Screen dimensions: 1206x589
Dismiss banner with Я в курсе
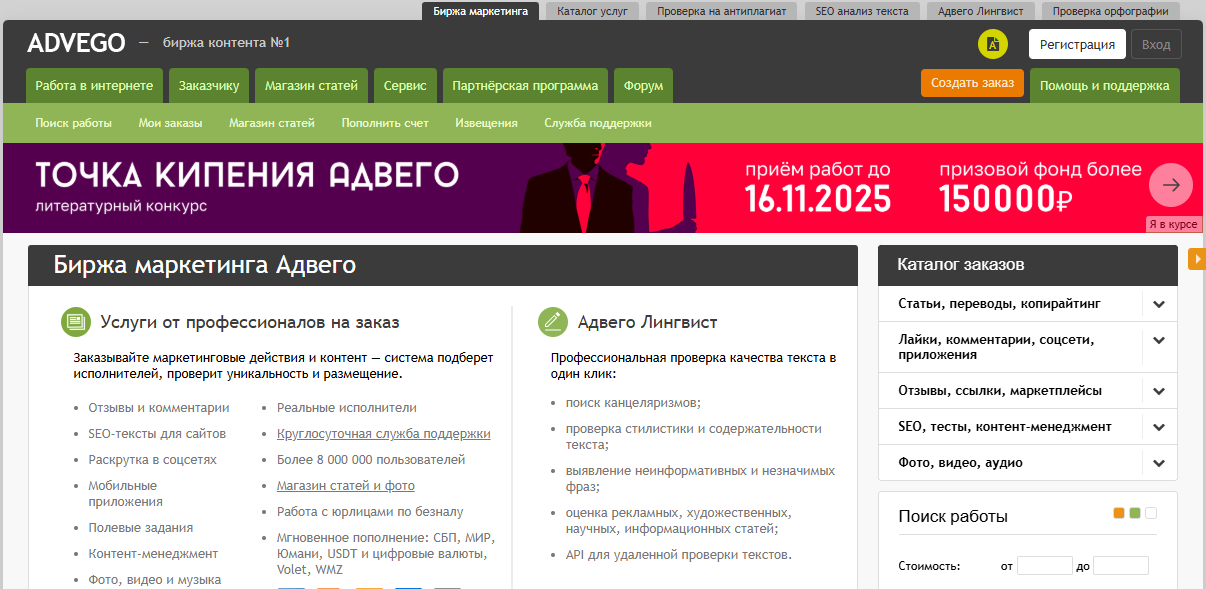point(1173,224)
